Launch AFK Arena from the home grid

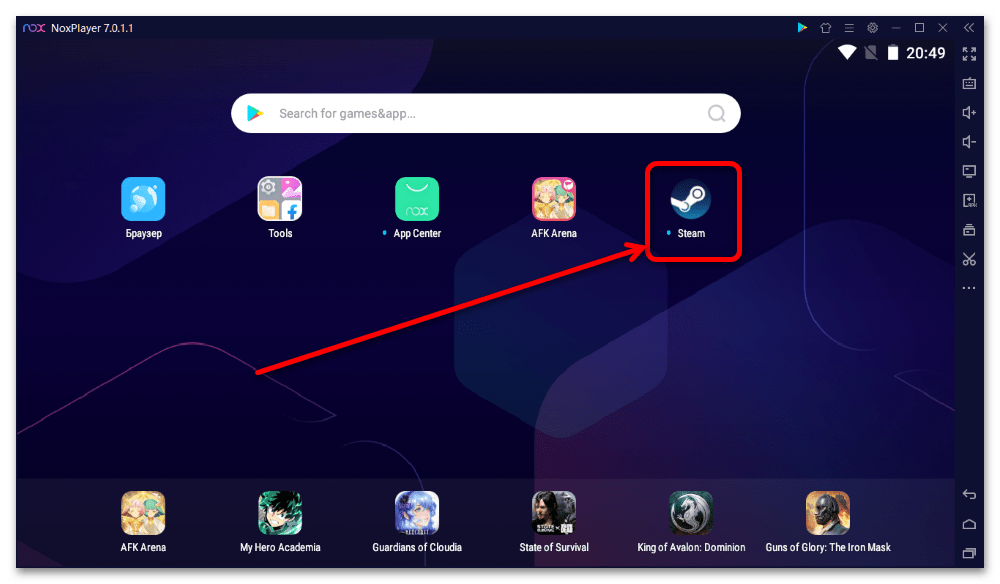[x=554, y=199]
